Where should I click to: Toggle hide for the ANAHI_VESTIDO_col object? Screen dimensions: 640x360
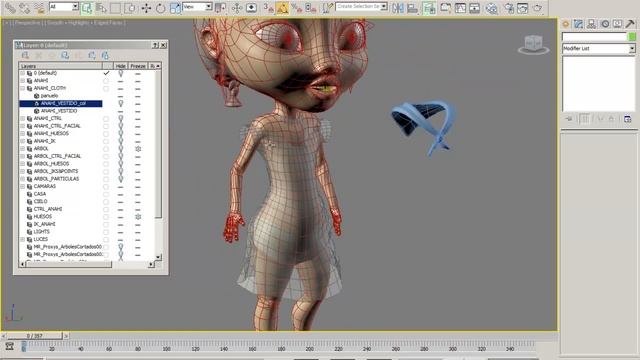121,104
